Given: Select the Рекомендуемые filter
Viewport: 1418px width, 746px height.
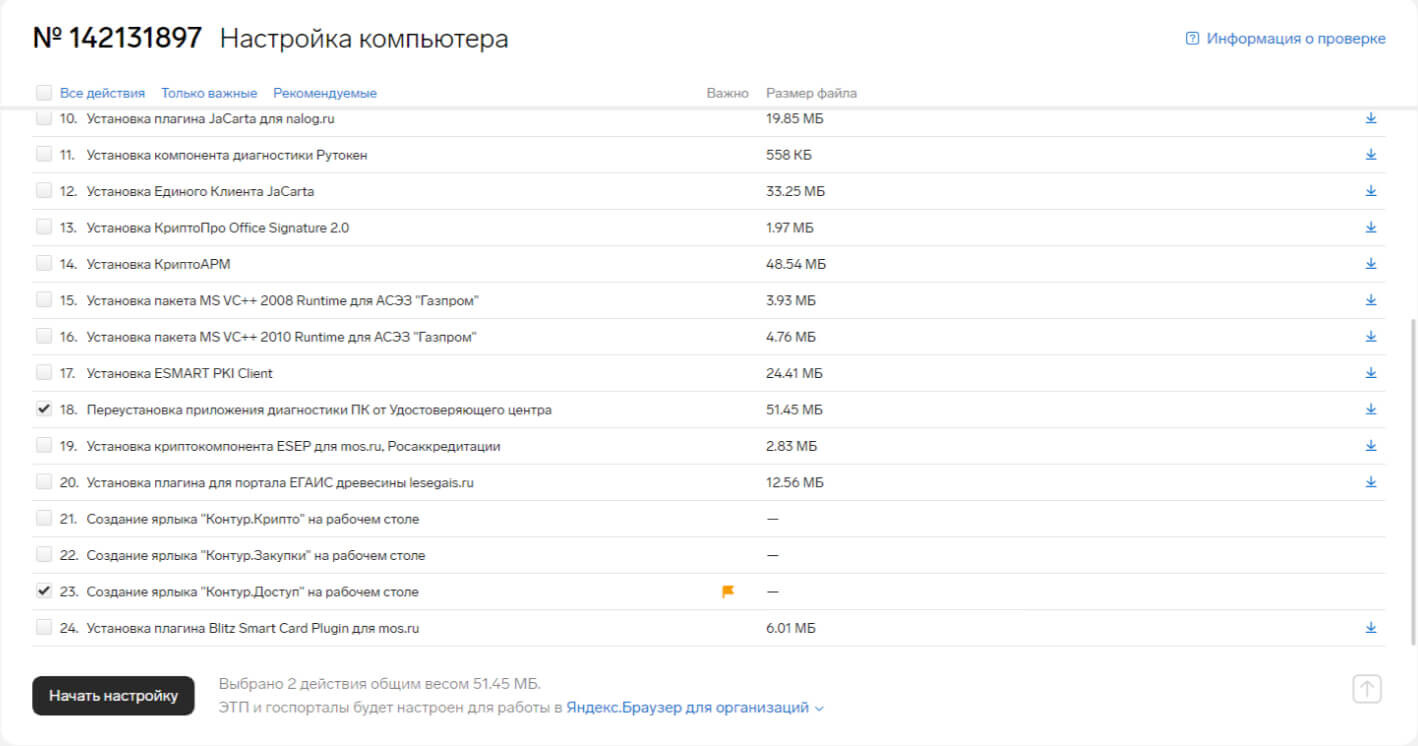Looking at the screenshot, I should point(325,93).
